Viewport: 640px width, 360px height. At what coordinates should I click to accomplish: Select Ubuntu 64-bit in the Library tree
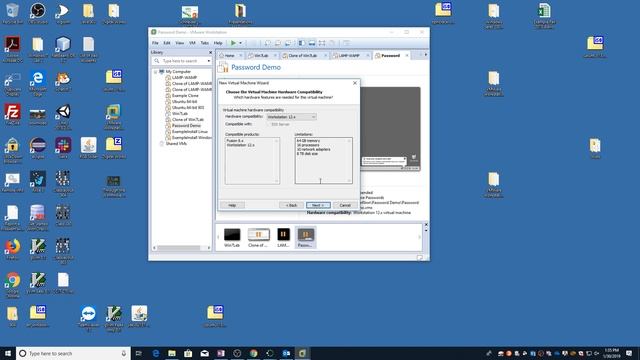[x=184, y=102]
